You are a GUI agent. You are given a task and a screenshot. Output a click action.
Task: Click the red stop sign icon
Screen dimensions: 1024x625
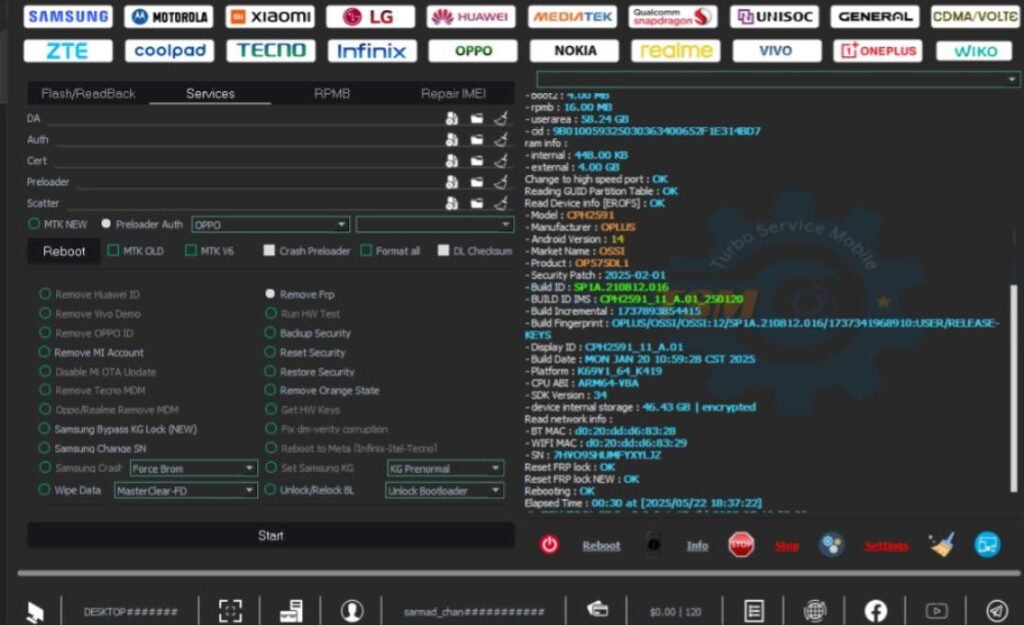point(741,544)
